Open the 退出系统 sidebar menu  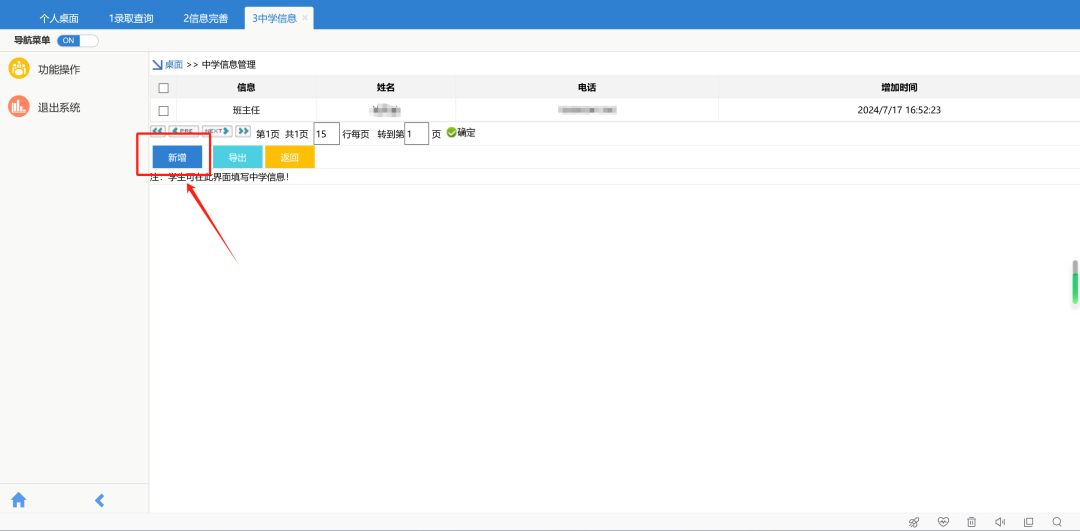tap(58, 107)
